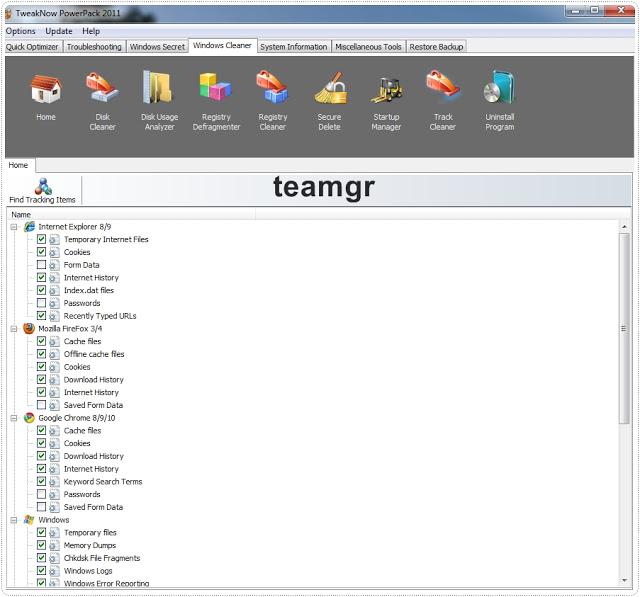Click the file icon beside Firefox Saved Form Data
Image resolution: width=640 pixels, height=597 pixels.
click(x=54, y=405)
